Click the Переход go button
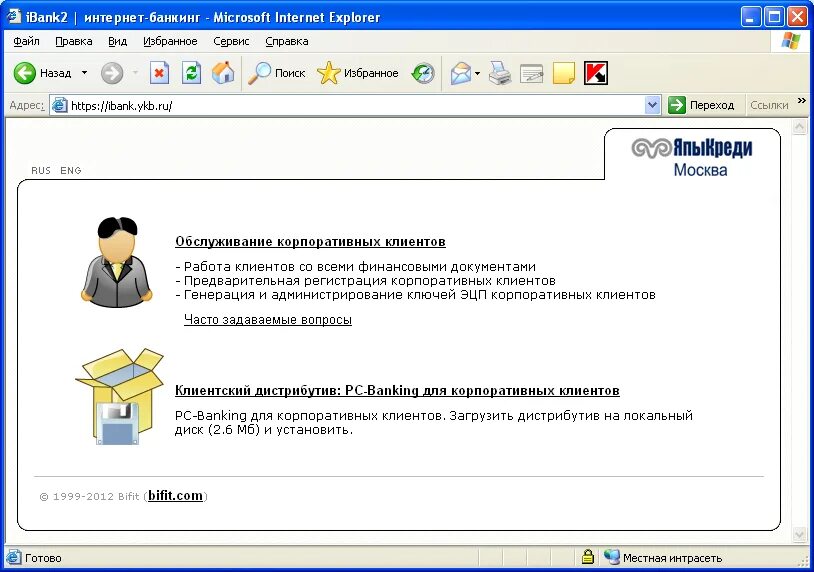 (701, 105)
